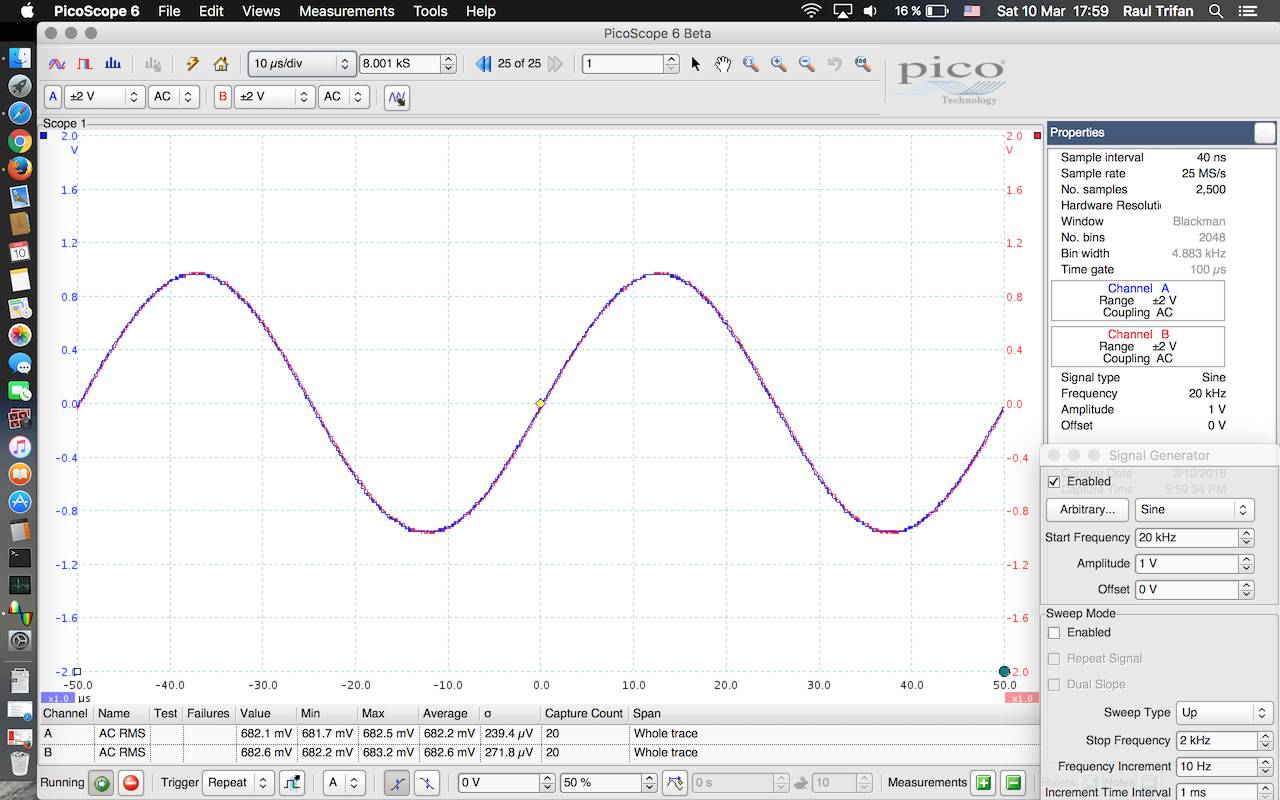Screen dimensions: 1280x800
Task: Click the Start Frequency stepper
Action: [1246, 537]
